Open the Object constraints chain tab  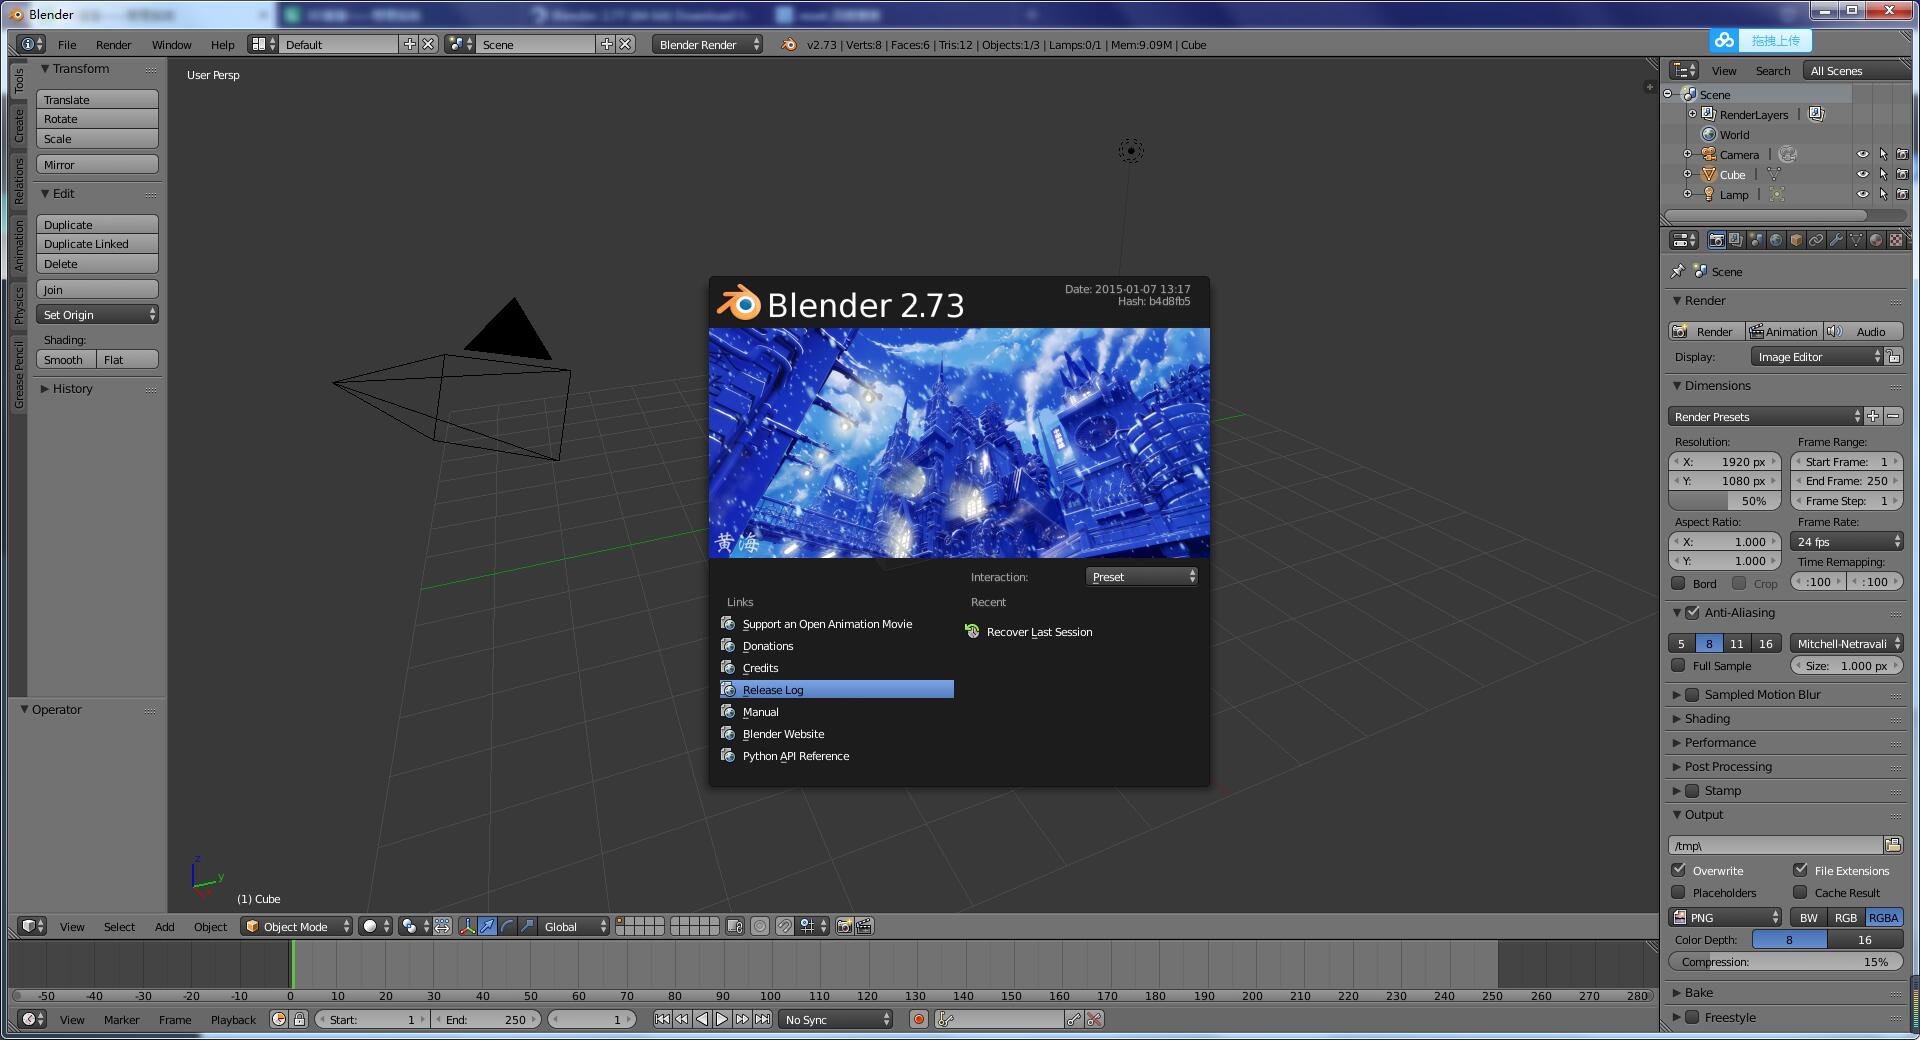(x=1816, y=240)
